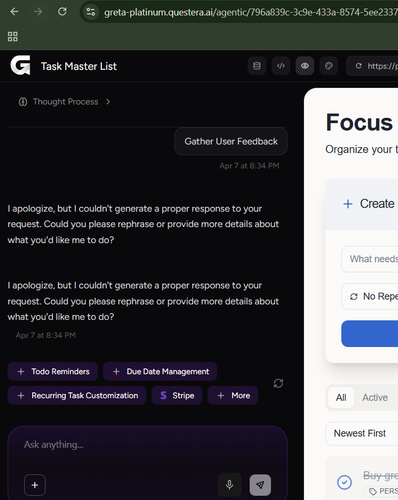Go forward using the browser forward arrow
398x500 pixels.
click(x=38, y=12)
